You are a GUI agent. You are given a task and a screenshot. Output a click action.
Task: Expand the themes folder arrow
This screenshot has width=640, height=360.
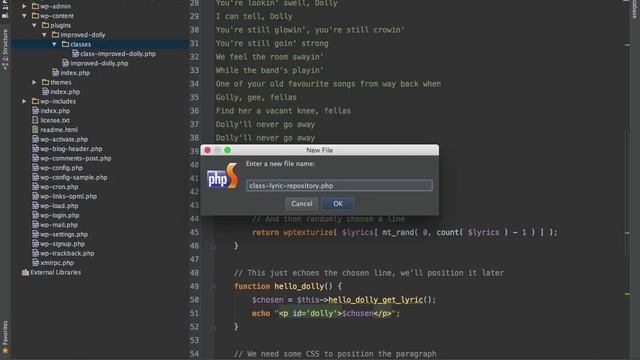tap(35, 82)
